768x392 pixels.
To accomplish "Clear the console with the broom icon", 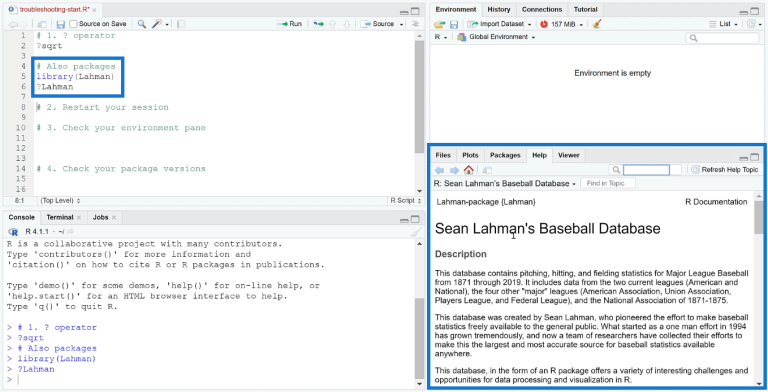I will [x=415, y=231].
